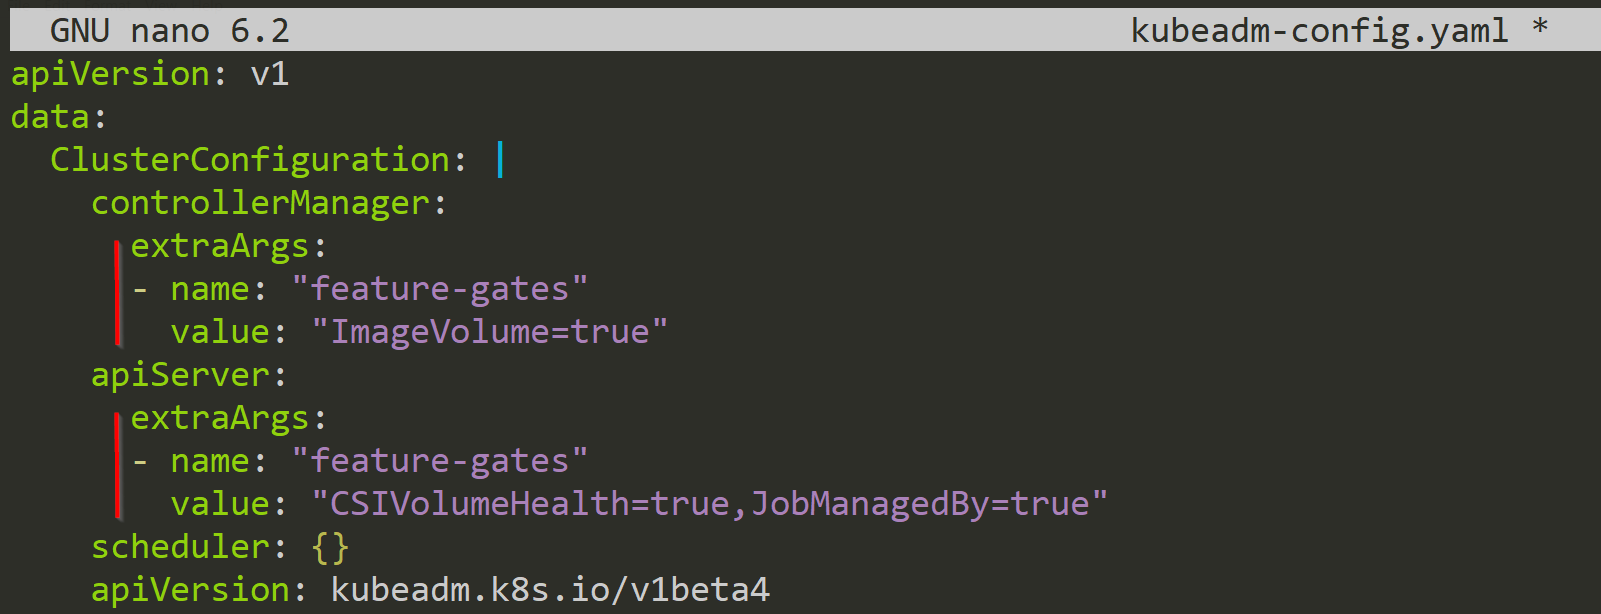
Task: Click the JobManagedBy=true portion of value
Action: tap(921, 504)
